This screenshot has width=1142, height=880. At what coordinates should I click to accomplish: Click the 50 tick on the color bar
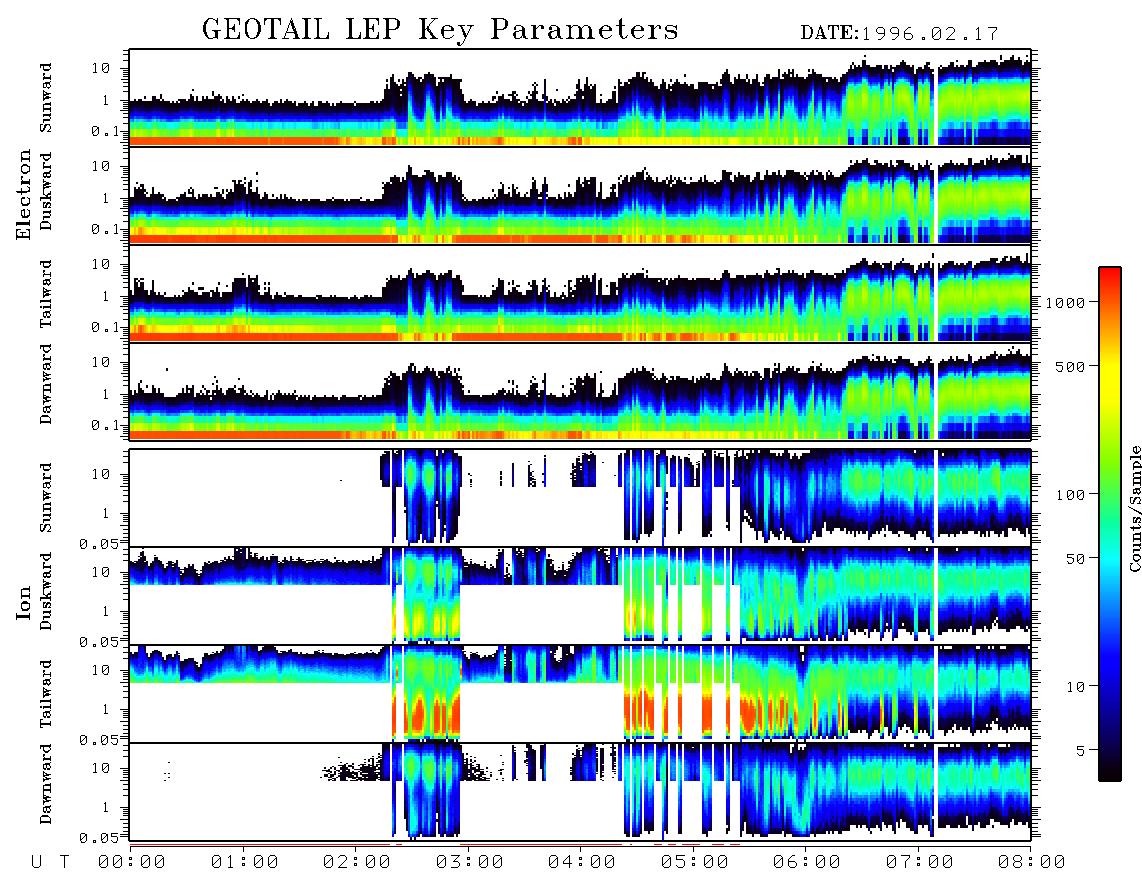pyautogui.click(x=1075, y=559)
